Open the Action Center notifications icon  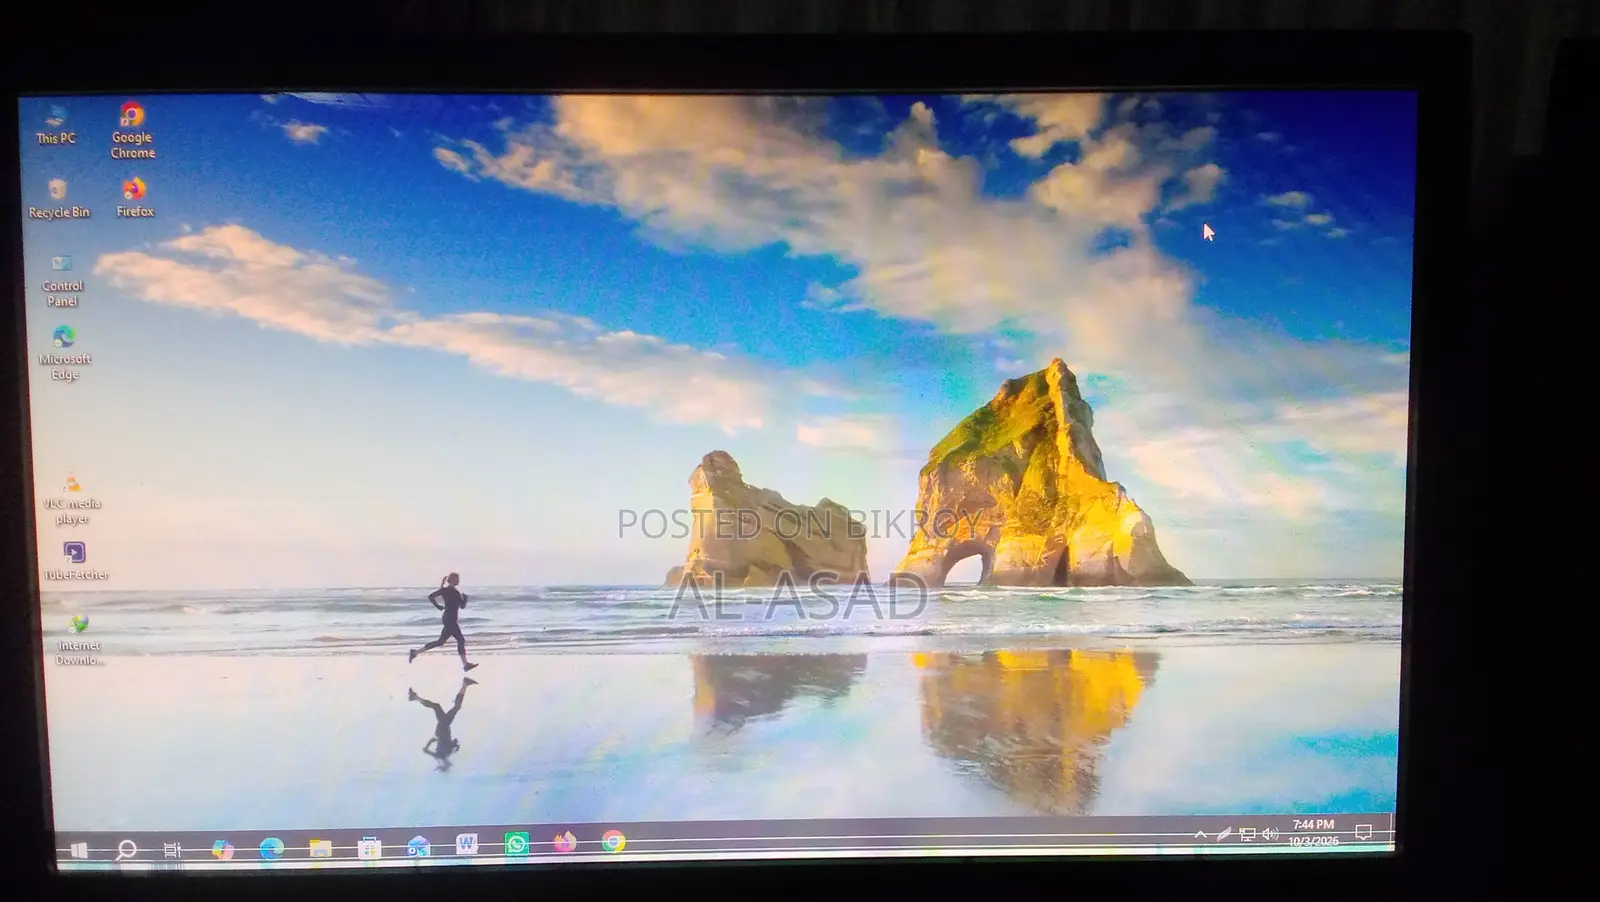1363,832
